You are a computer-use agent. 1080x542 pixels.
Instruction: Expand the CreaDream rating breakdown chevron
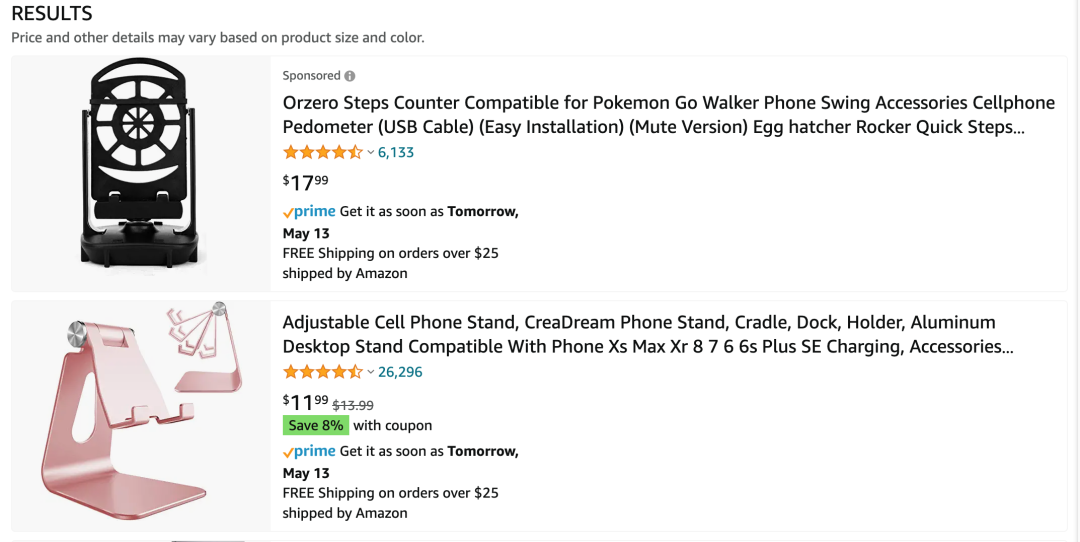coord(370,372)
